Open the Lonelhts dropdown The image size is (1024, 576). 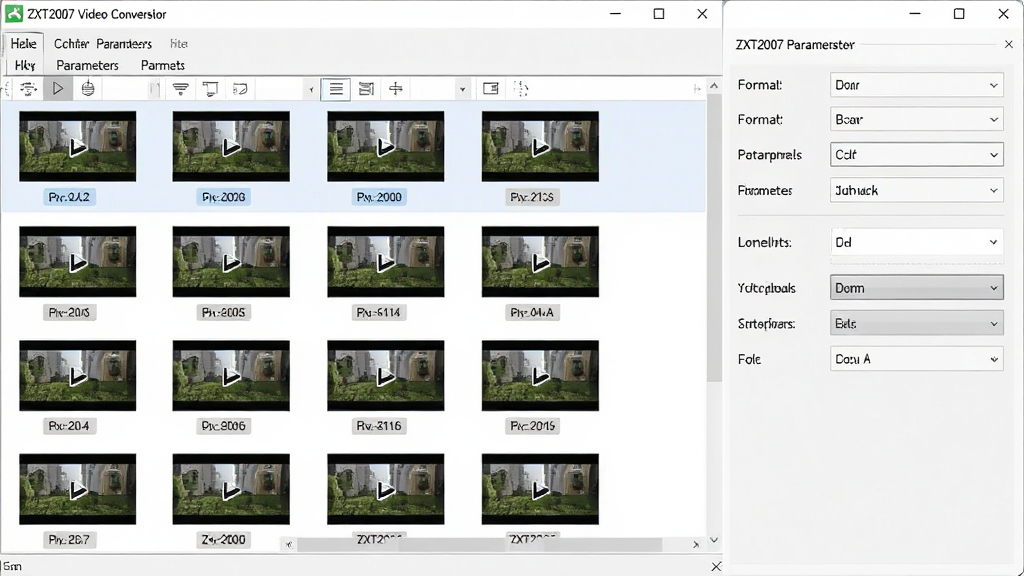tap(916, 242)
